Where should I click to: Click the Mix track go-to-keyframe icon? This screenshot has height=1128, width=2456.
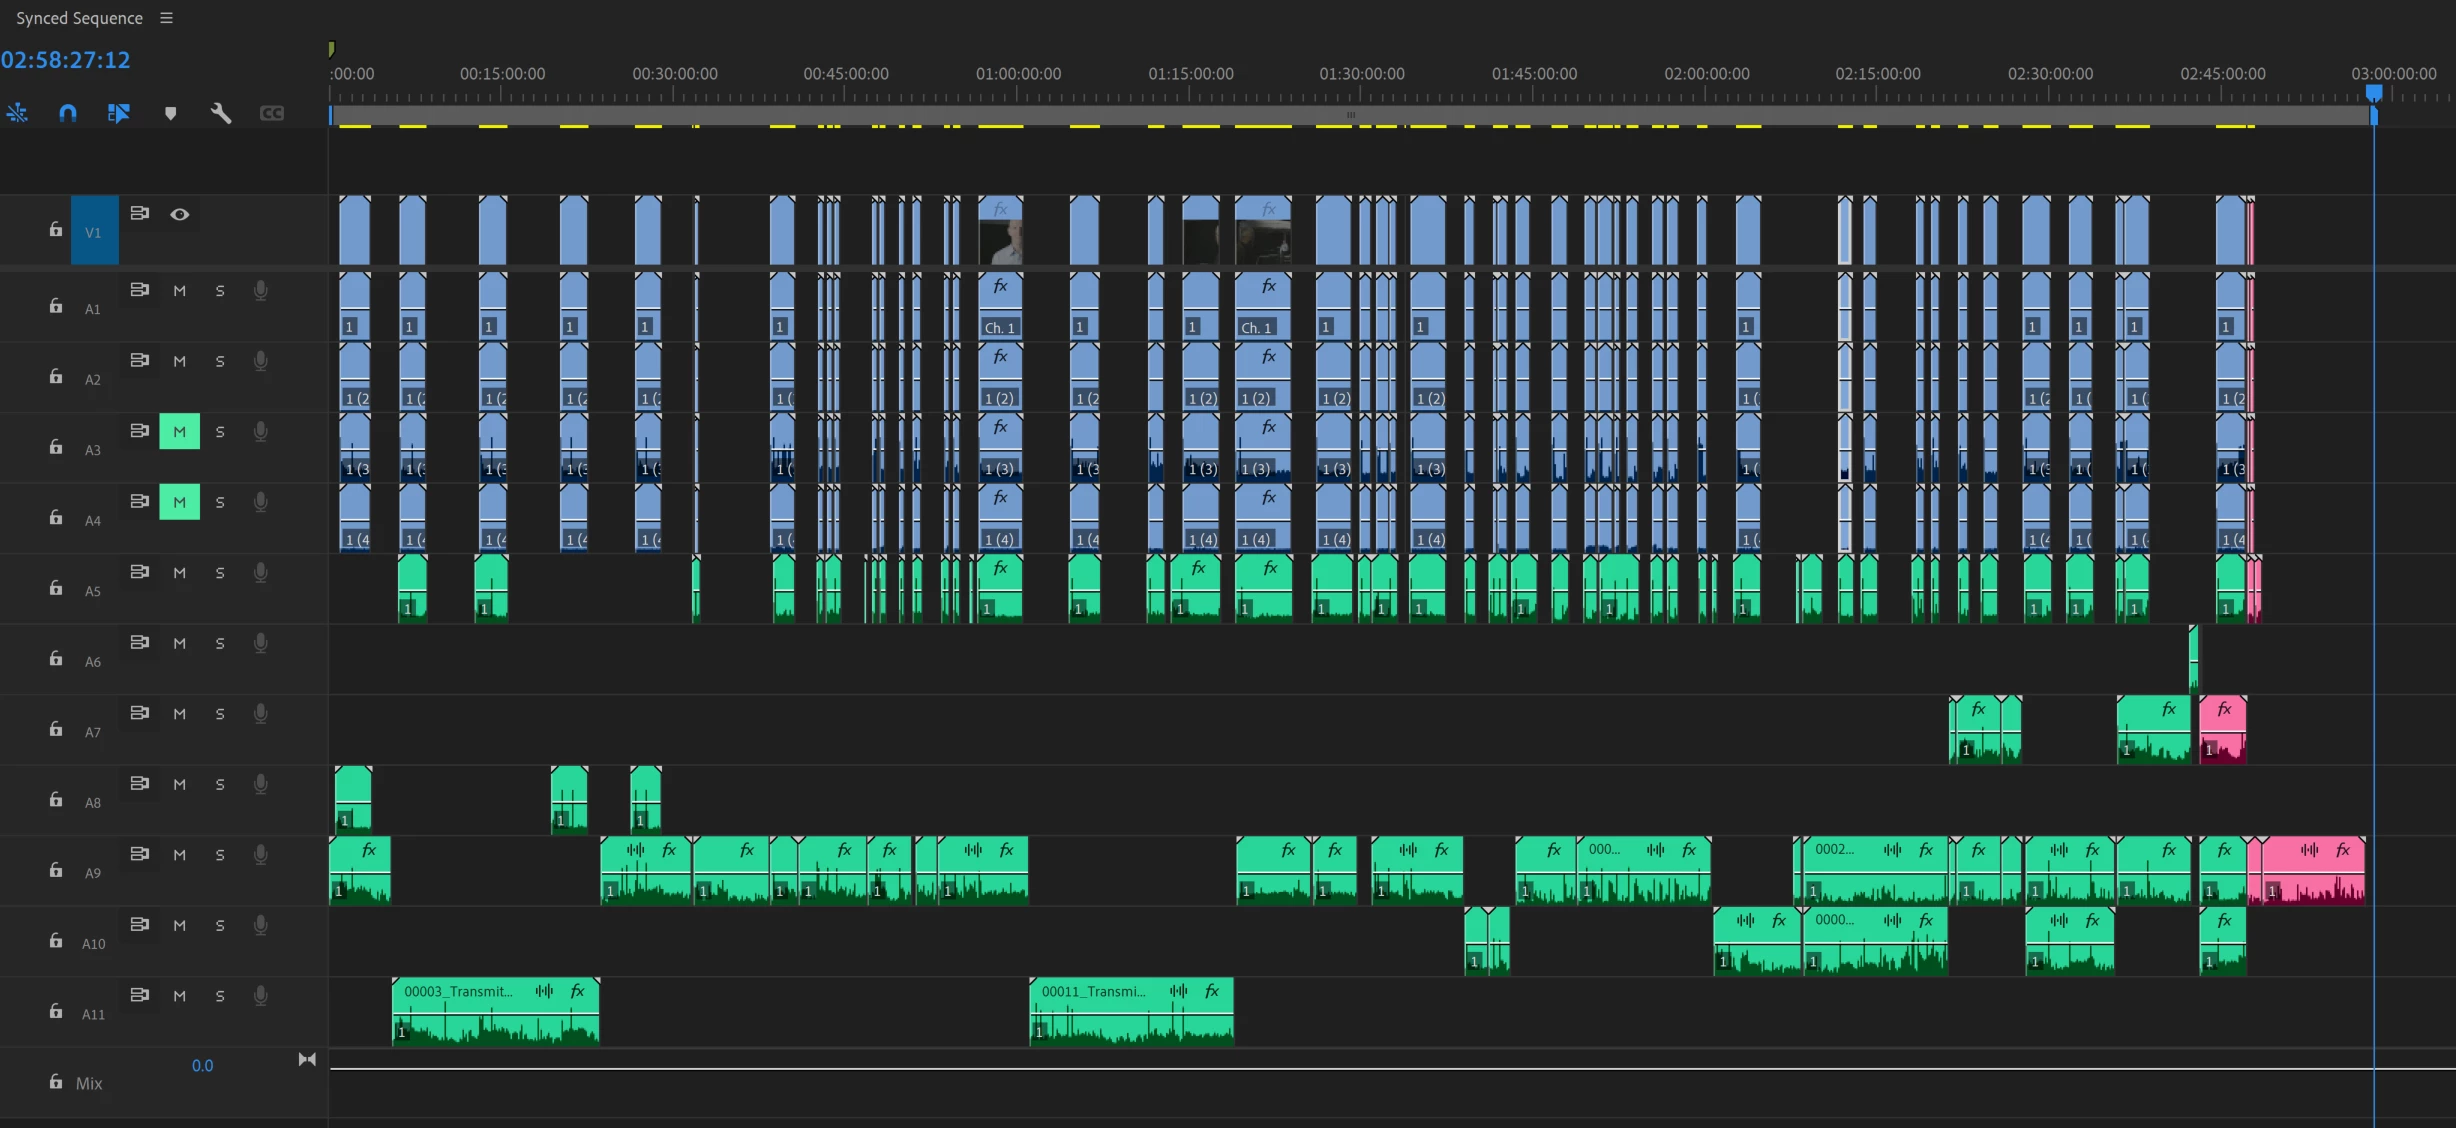(x=307, y=1060)
